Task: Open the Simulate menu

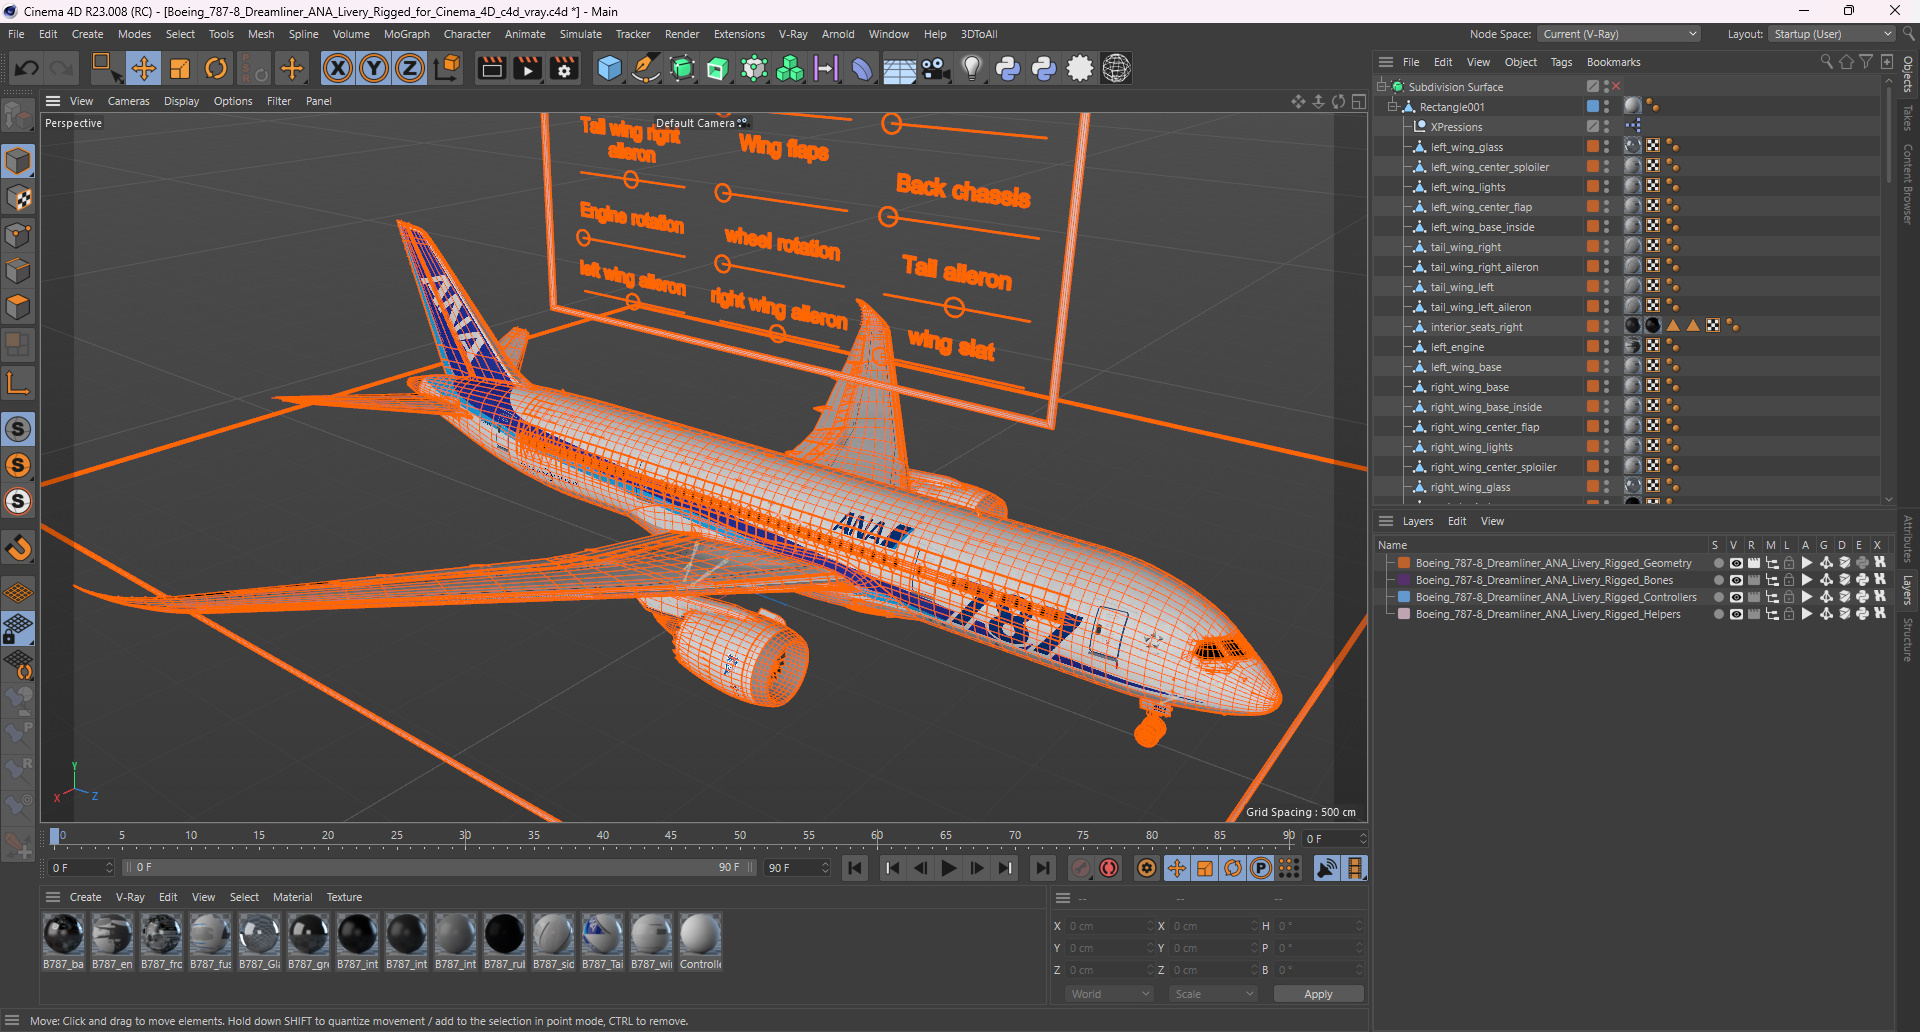Action: tap(580, 34)
